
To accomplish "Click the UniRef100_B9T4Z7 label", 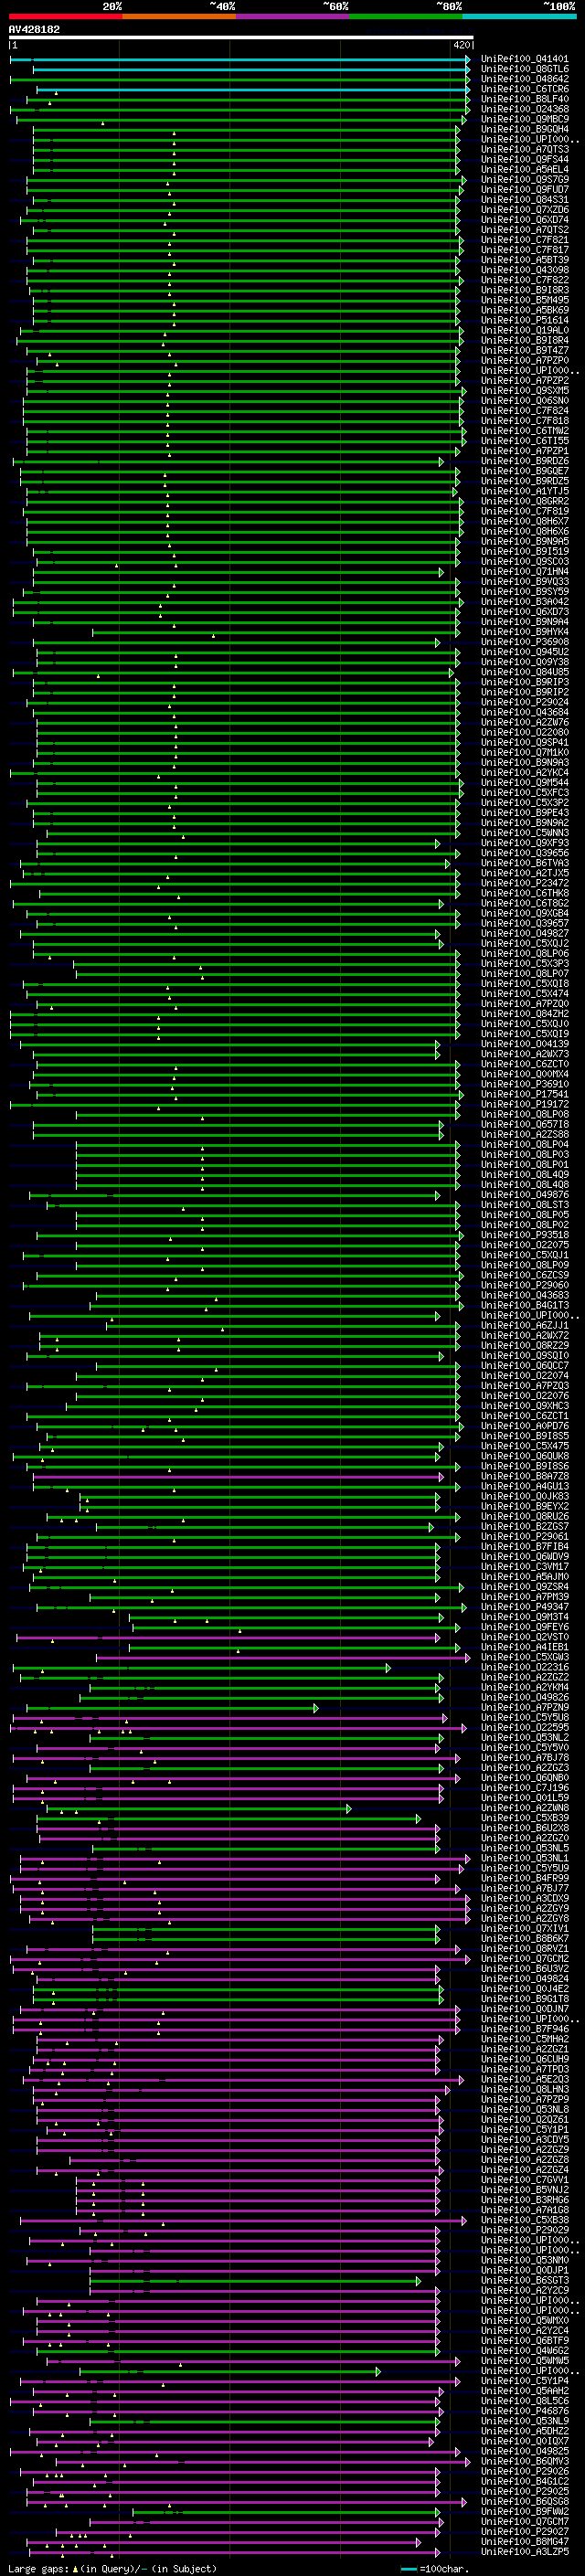I will [525, 350].
